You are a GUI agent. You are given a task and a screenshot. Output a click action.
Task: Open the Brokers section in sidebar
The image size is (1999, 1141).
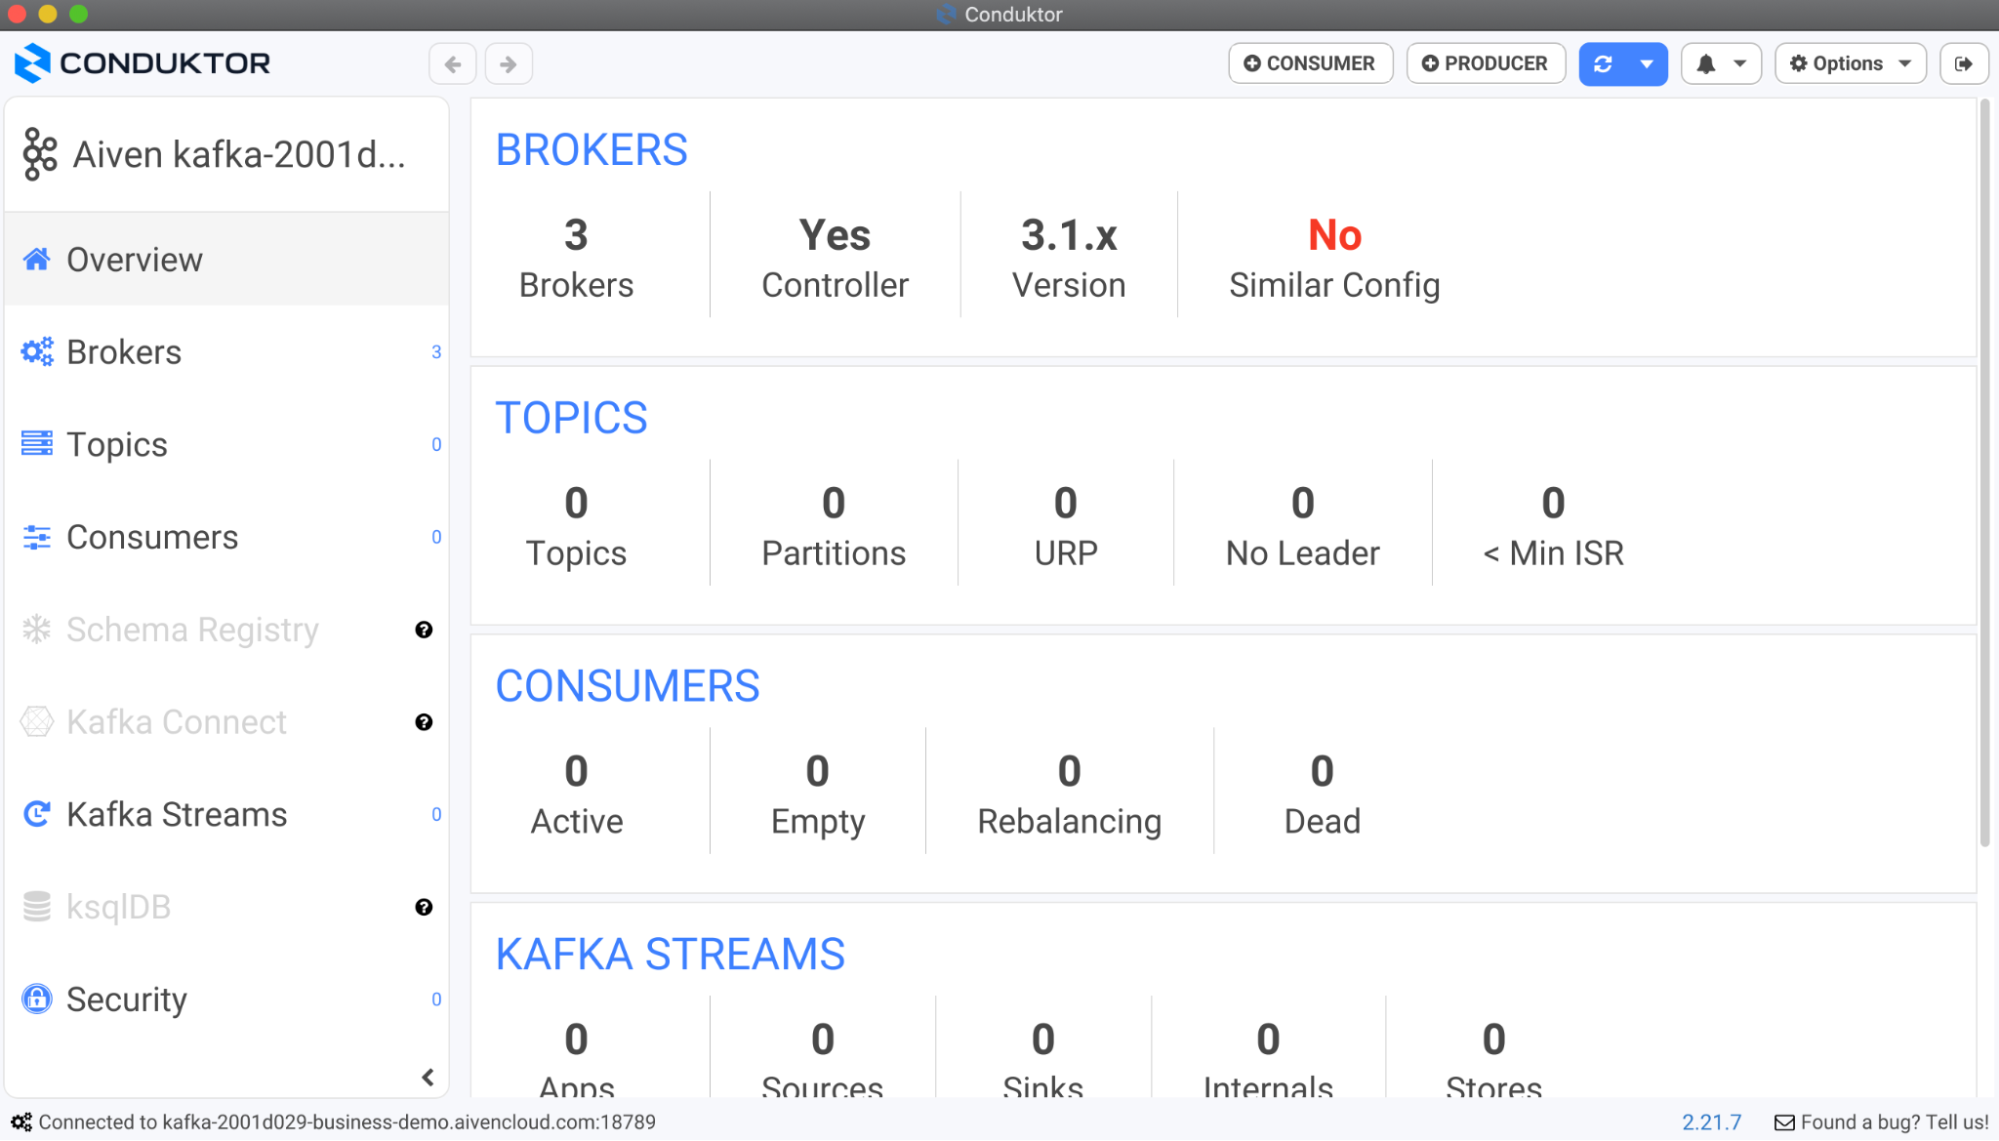pos(124,352)
